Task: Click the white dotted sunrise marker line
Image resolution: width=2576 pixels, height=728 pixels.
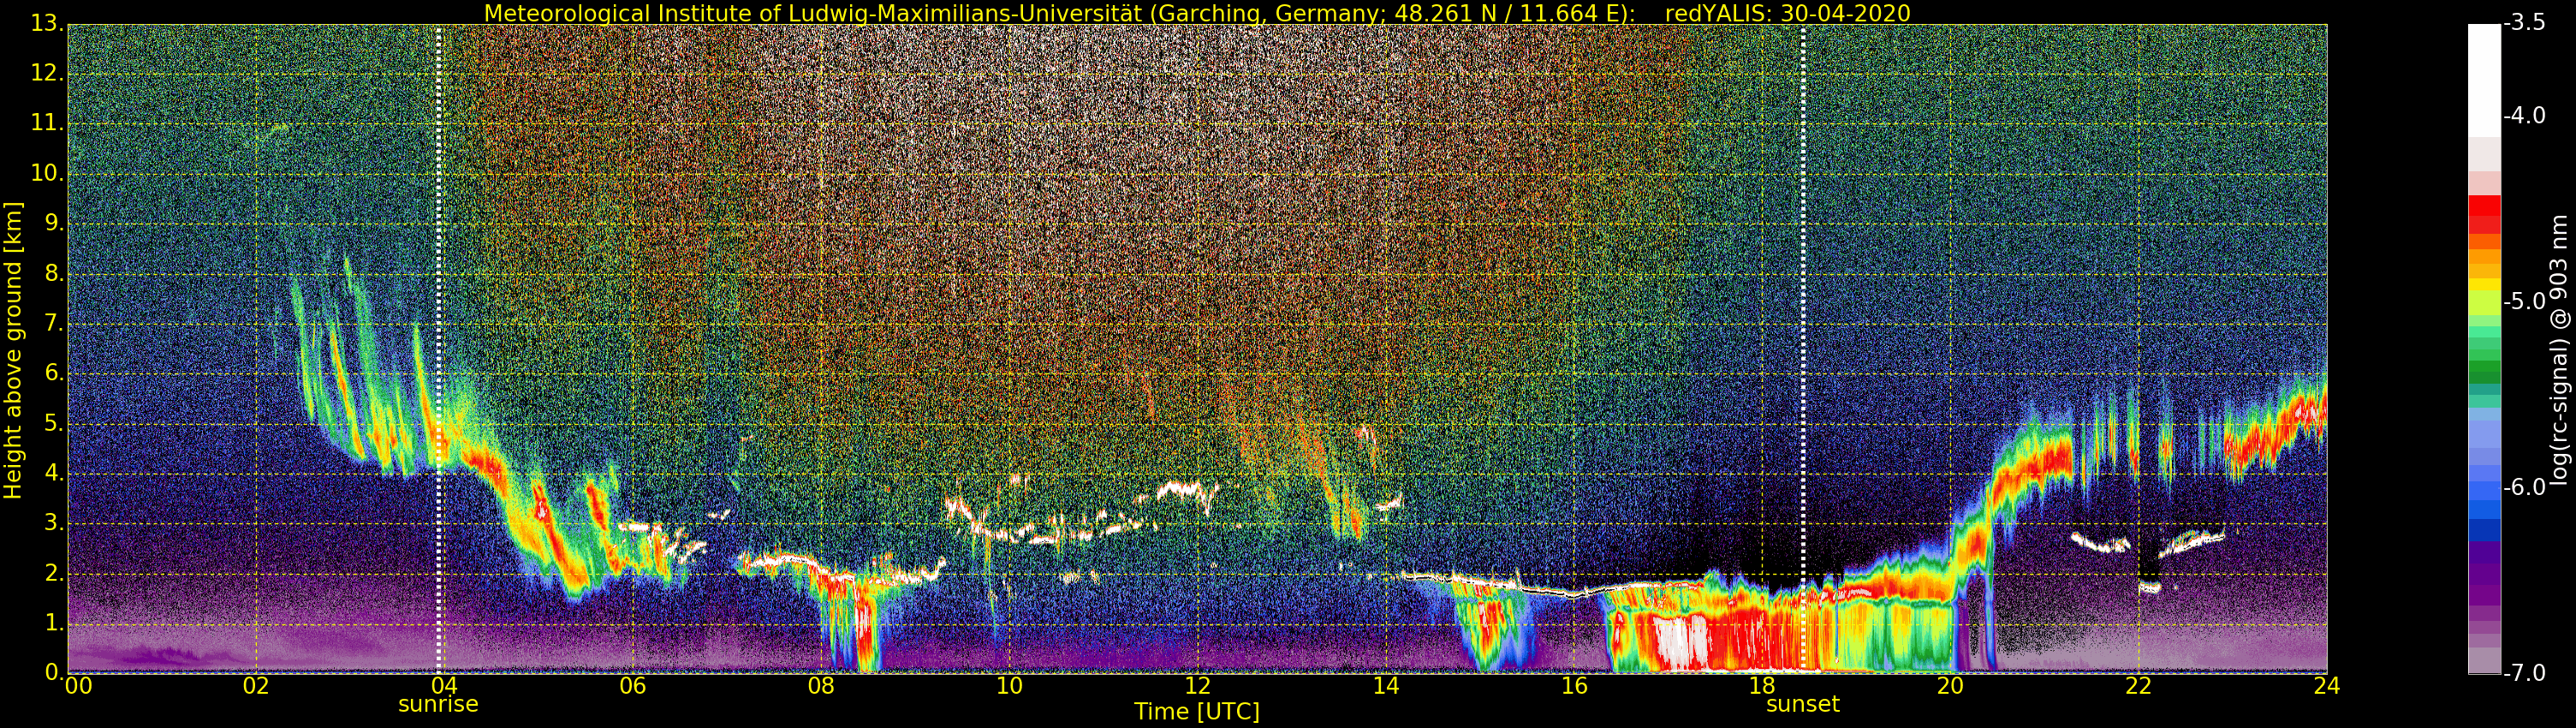Action: 439,349
